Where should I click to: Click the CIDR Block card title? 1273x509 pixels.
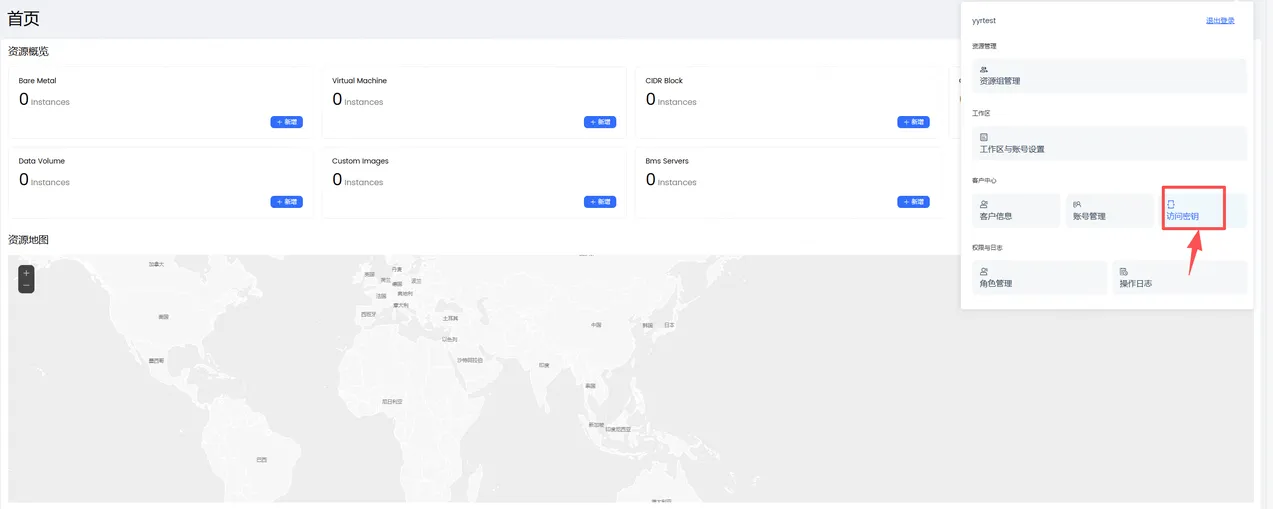pyautogui.click(x=665, y=81)
